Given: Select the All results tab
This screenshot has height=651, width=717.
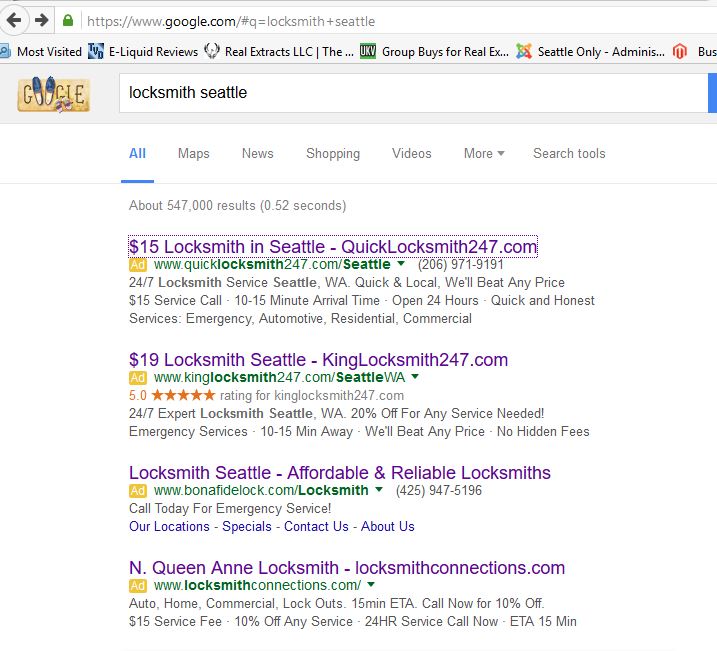Looking at the screenshot, I should tap(137, 153).
